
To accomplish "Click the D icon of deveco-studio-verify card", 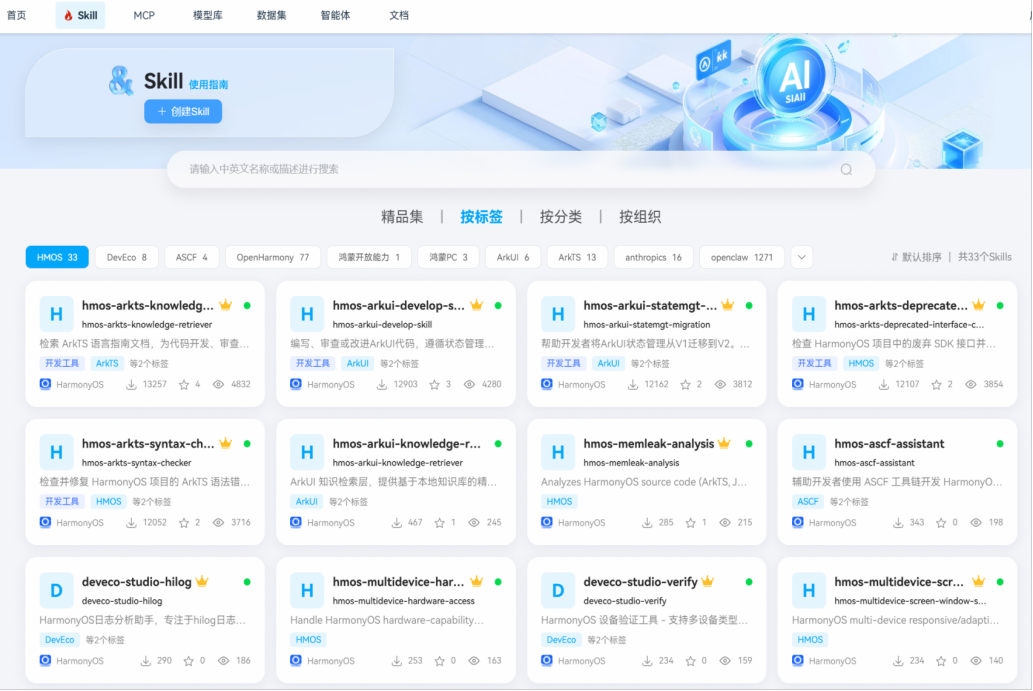I will pos(558,591).
